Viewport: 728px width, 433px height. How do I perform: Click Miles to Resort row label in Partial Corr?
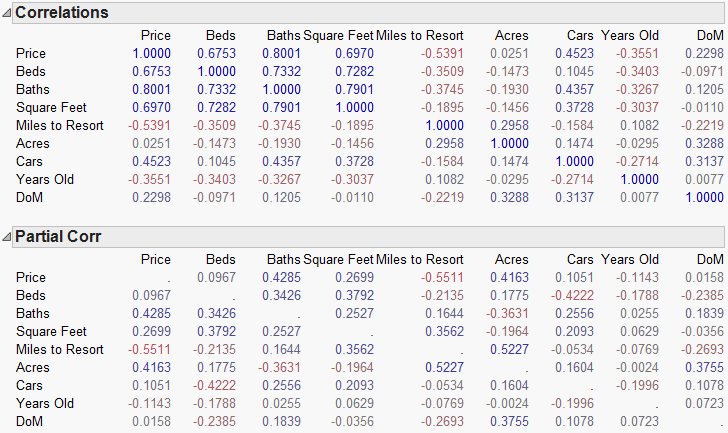pyautogui.click(x=59, y=349)
